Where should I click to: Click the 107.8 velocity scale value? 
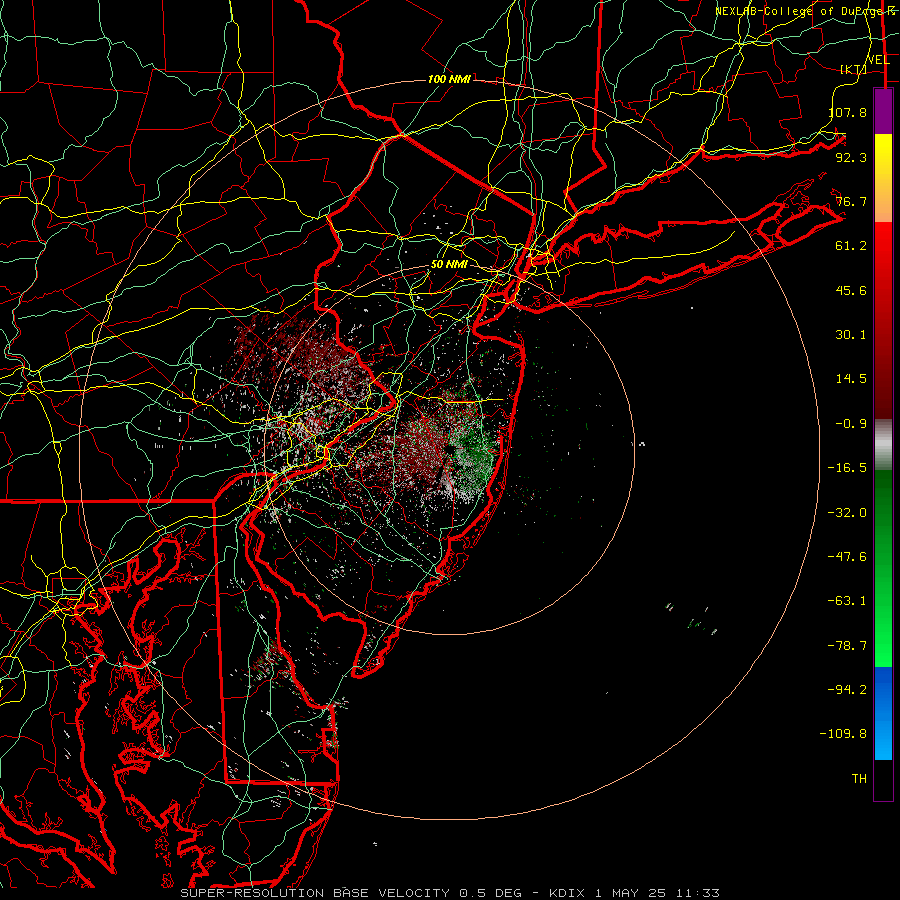pyautogui.click(x=847, y=112)
